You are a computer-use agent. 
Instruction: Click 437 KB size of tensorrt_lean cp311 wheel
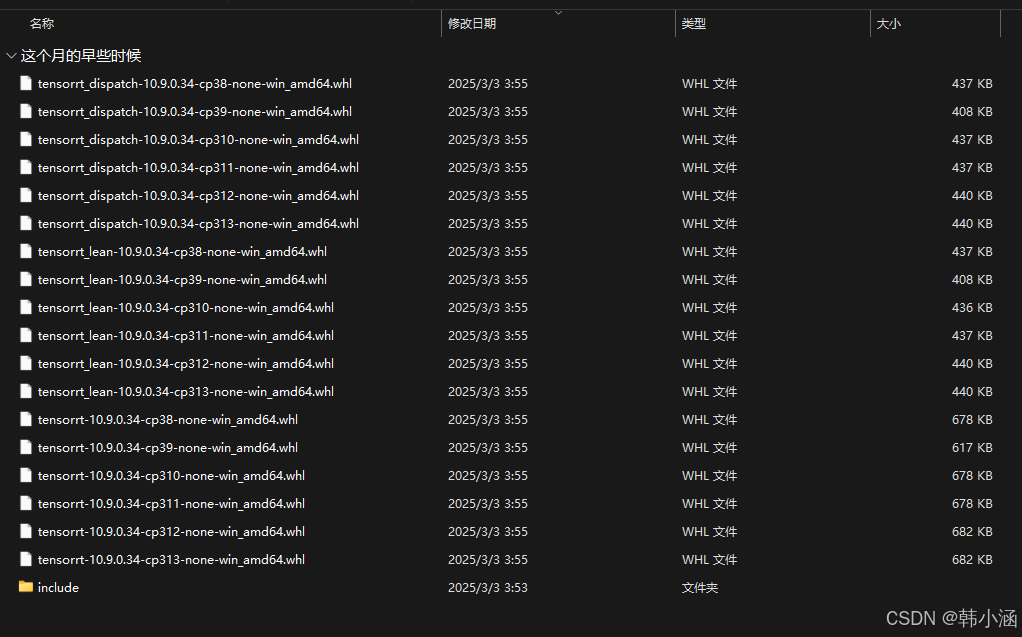point(972,336)
